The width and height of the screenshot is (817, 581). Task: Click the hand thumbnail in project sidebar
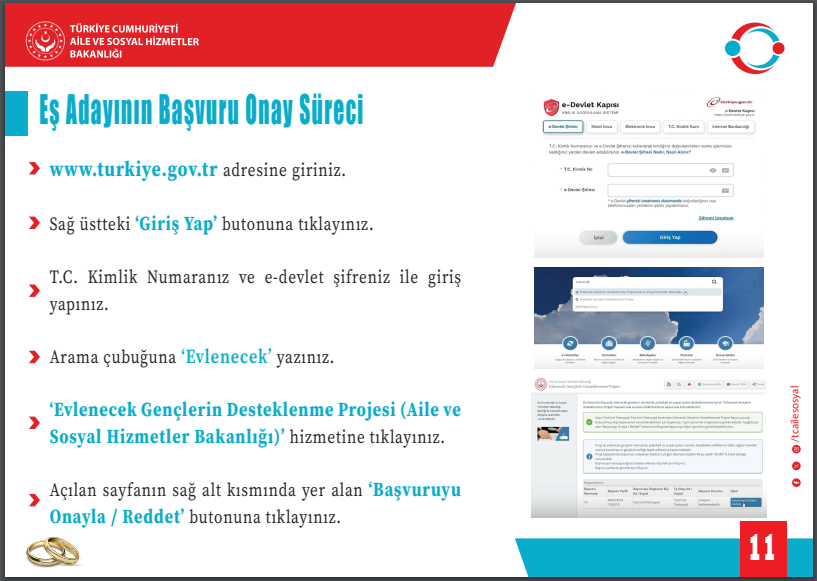tap(553, 434)
